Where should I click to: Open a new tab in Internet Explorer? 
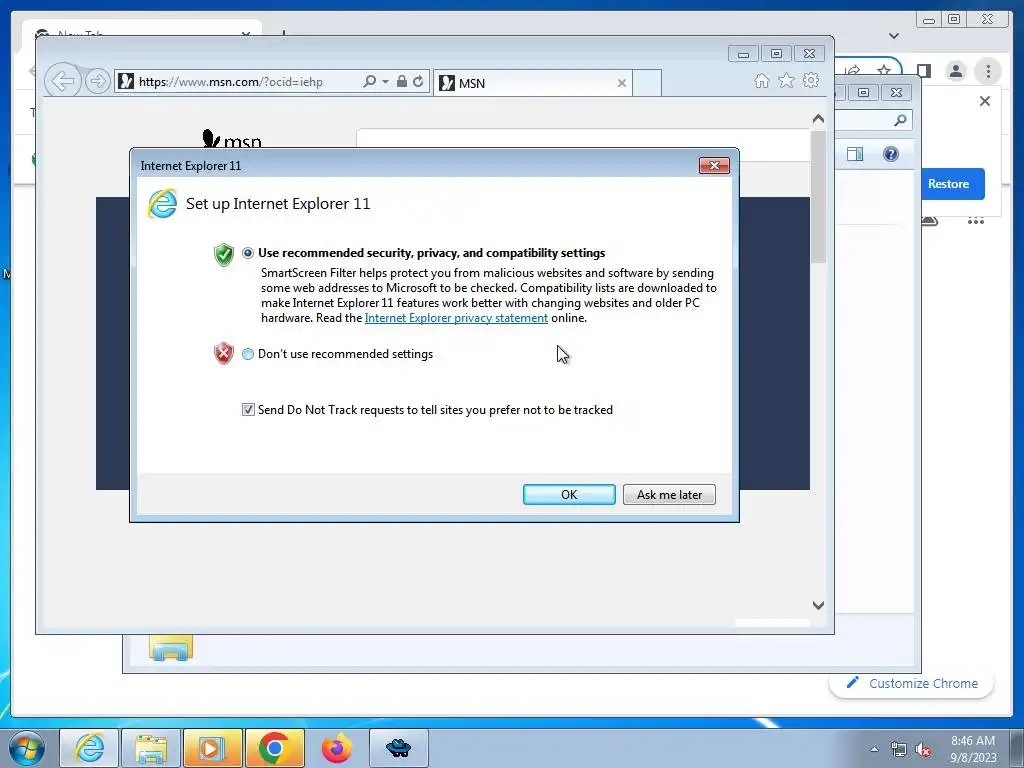point(647,83)
